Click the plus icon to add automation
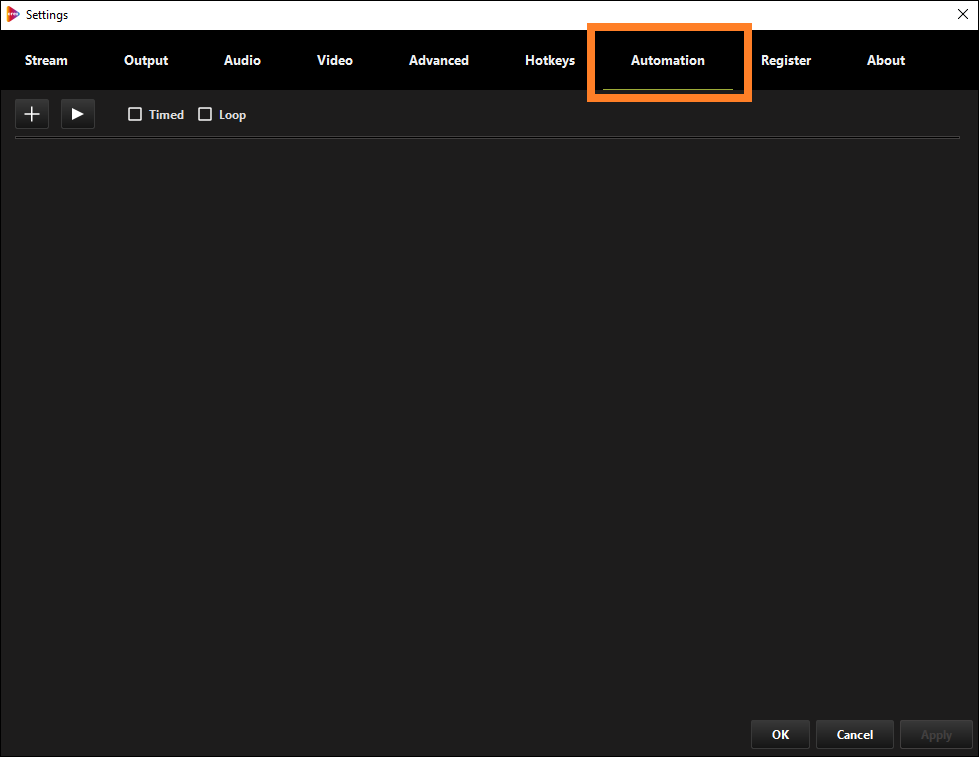Screen dimensions: 979x757 31,113
